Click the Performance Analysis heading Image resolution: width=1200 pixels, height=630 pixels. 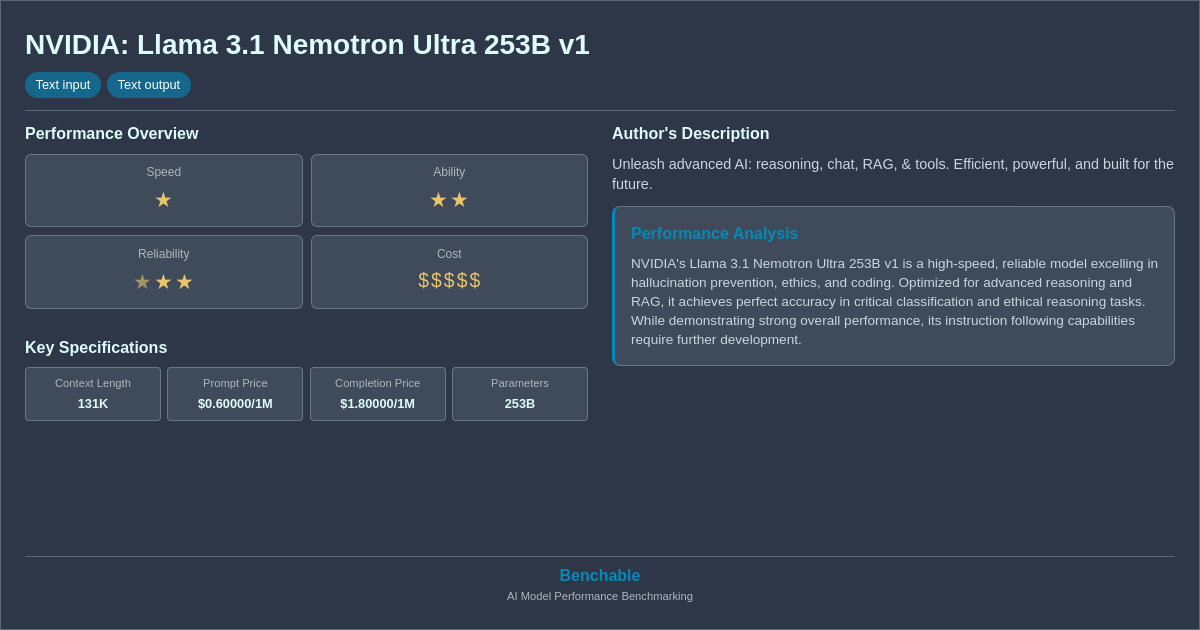click(715, 233)
